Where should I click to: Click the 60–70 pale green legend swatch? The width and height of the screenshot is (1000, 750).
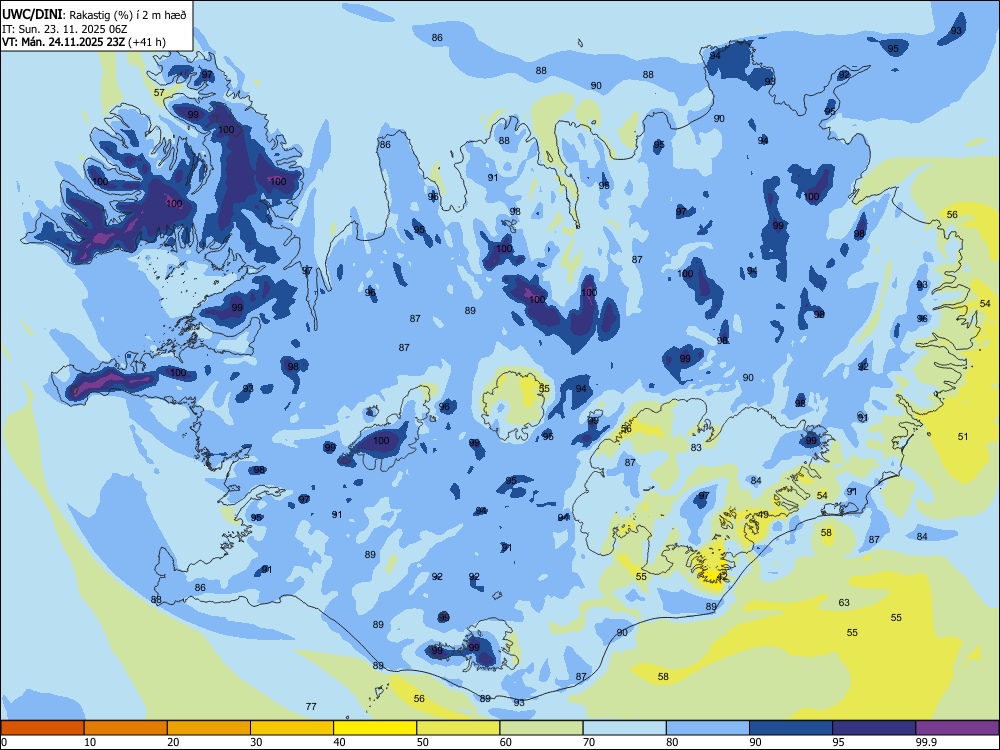point(541,728)
